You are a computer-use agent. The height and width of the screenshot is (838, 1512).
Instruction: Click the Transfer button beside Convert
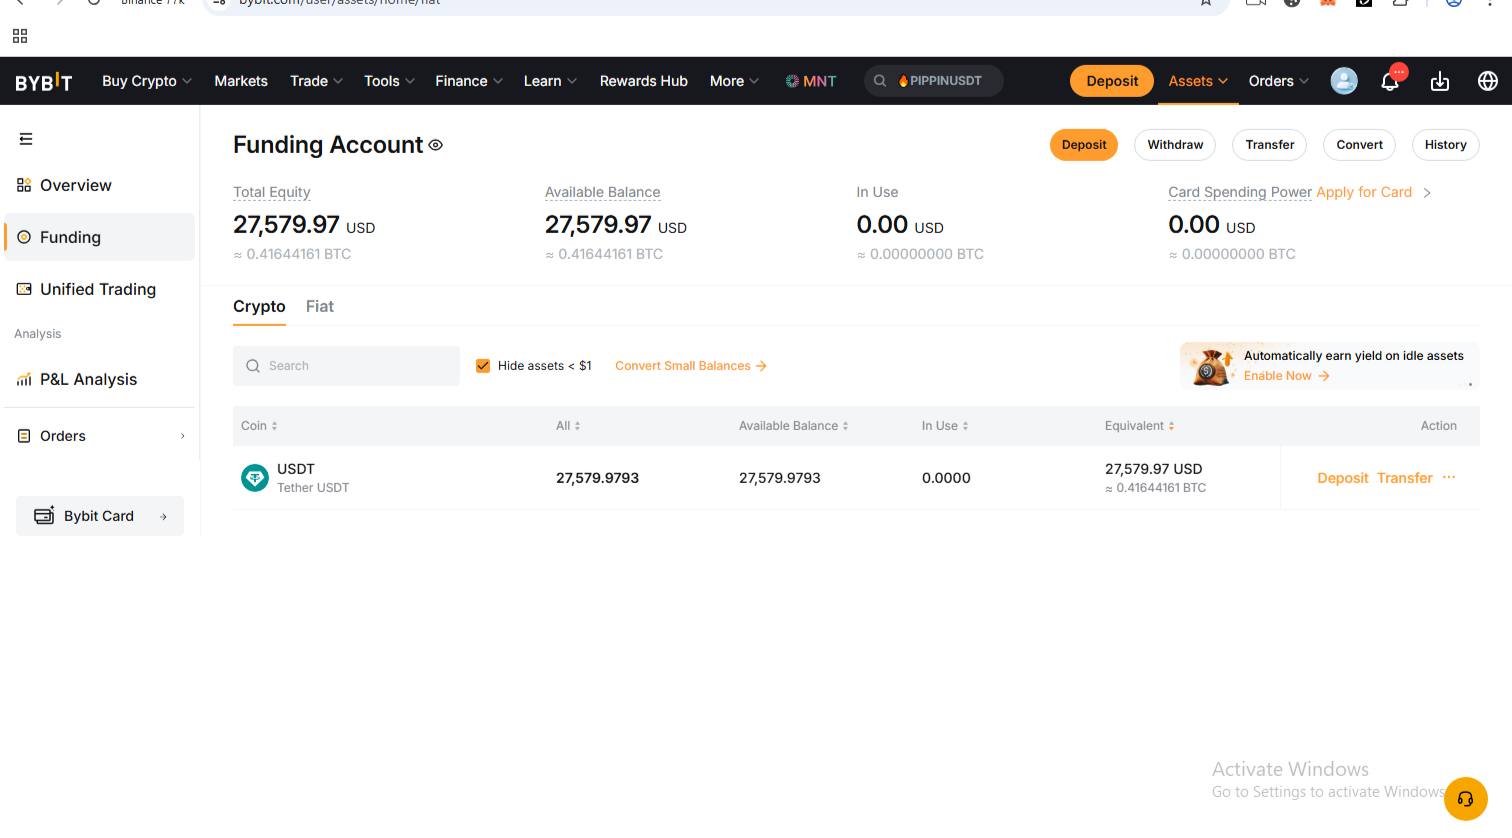click(x=1270, y=145)
